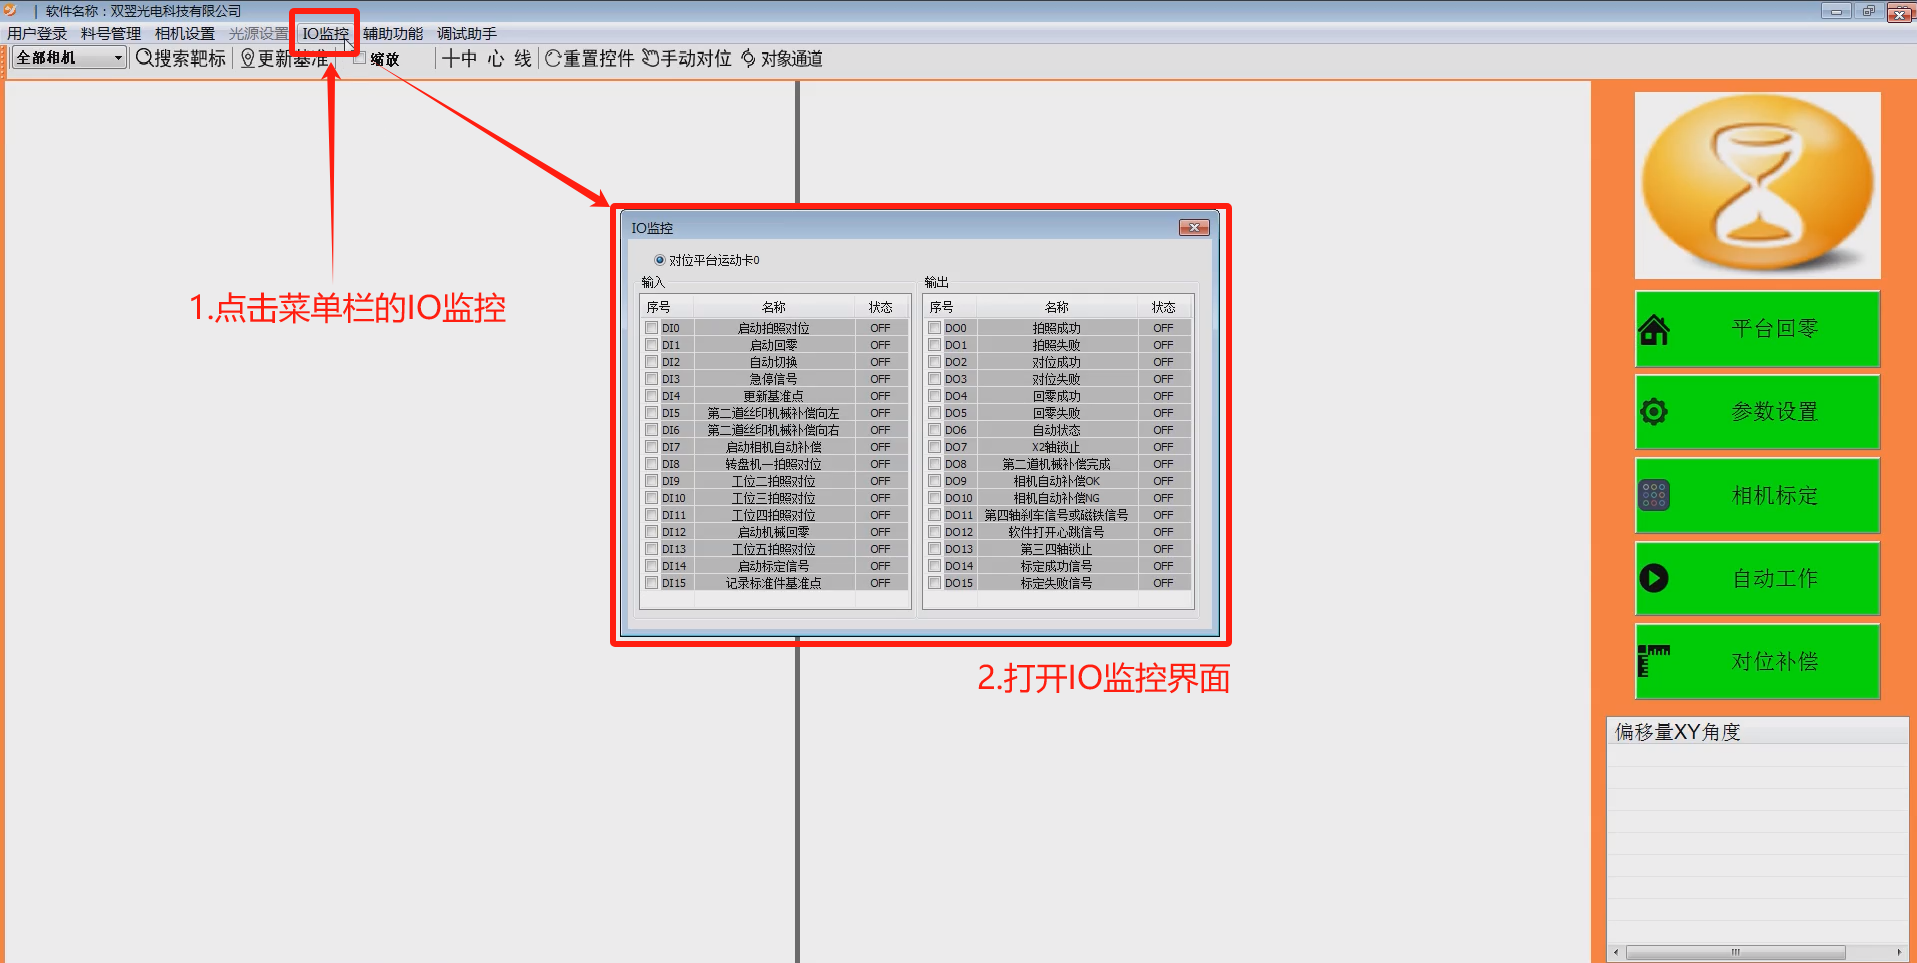Screen dimensions: 1917x963
Task: Click the play icon for 自动工作
Action: tap(1654, 578)
